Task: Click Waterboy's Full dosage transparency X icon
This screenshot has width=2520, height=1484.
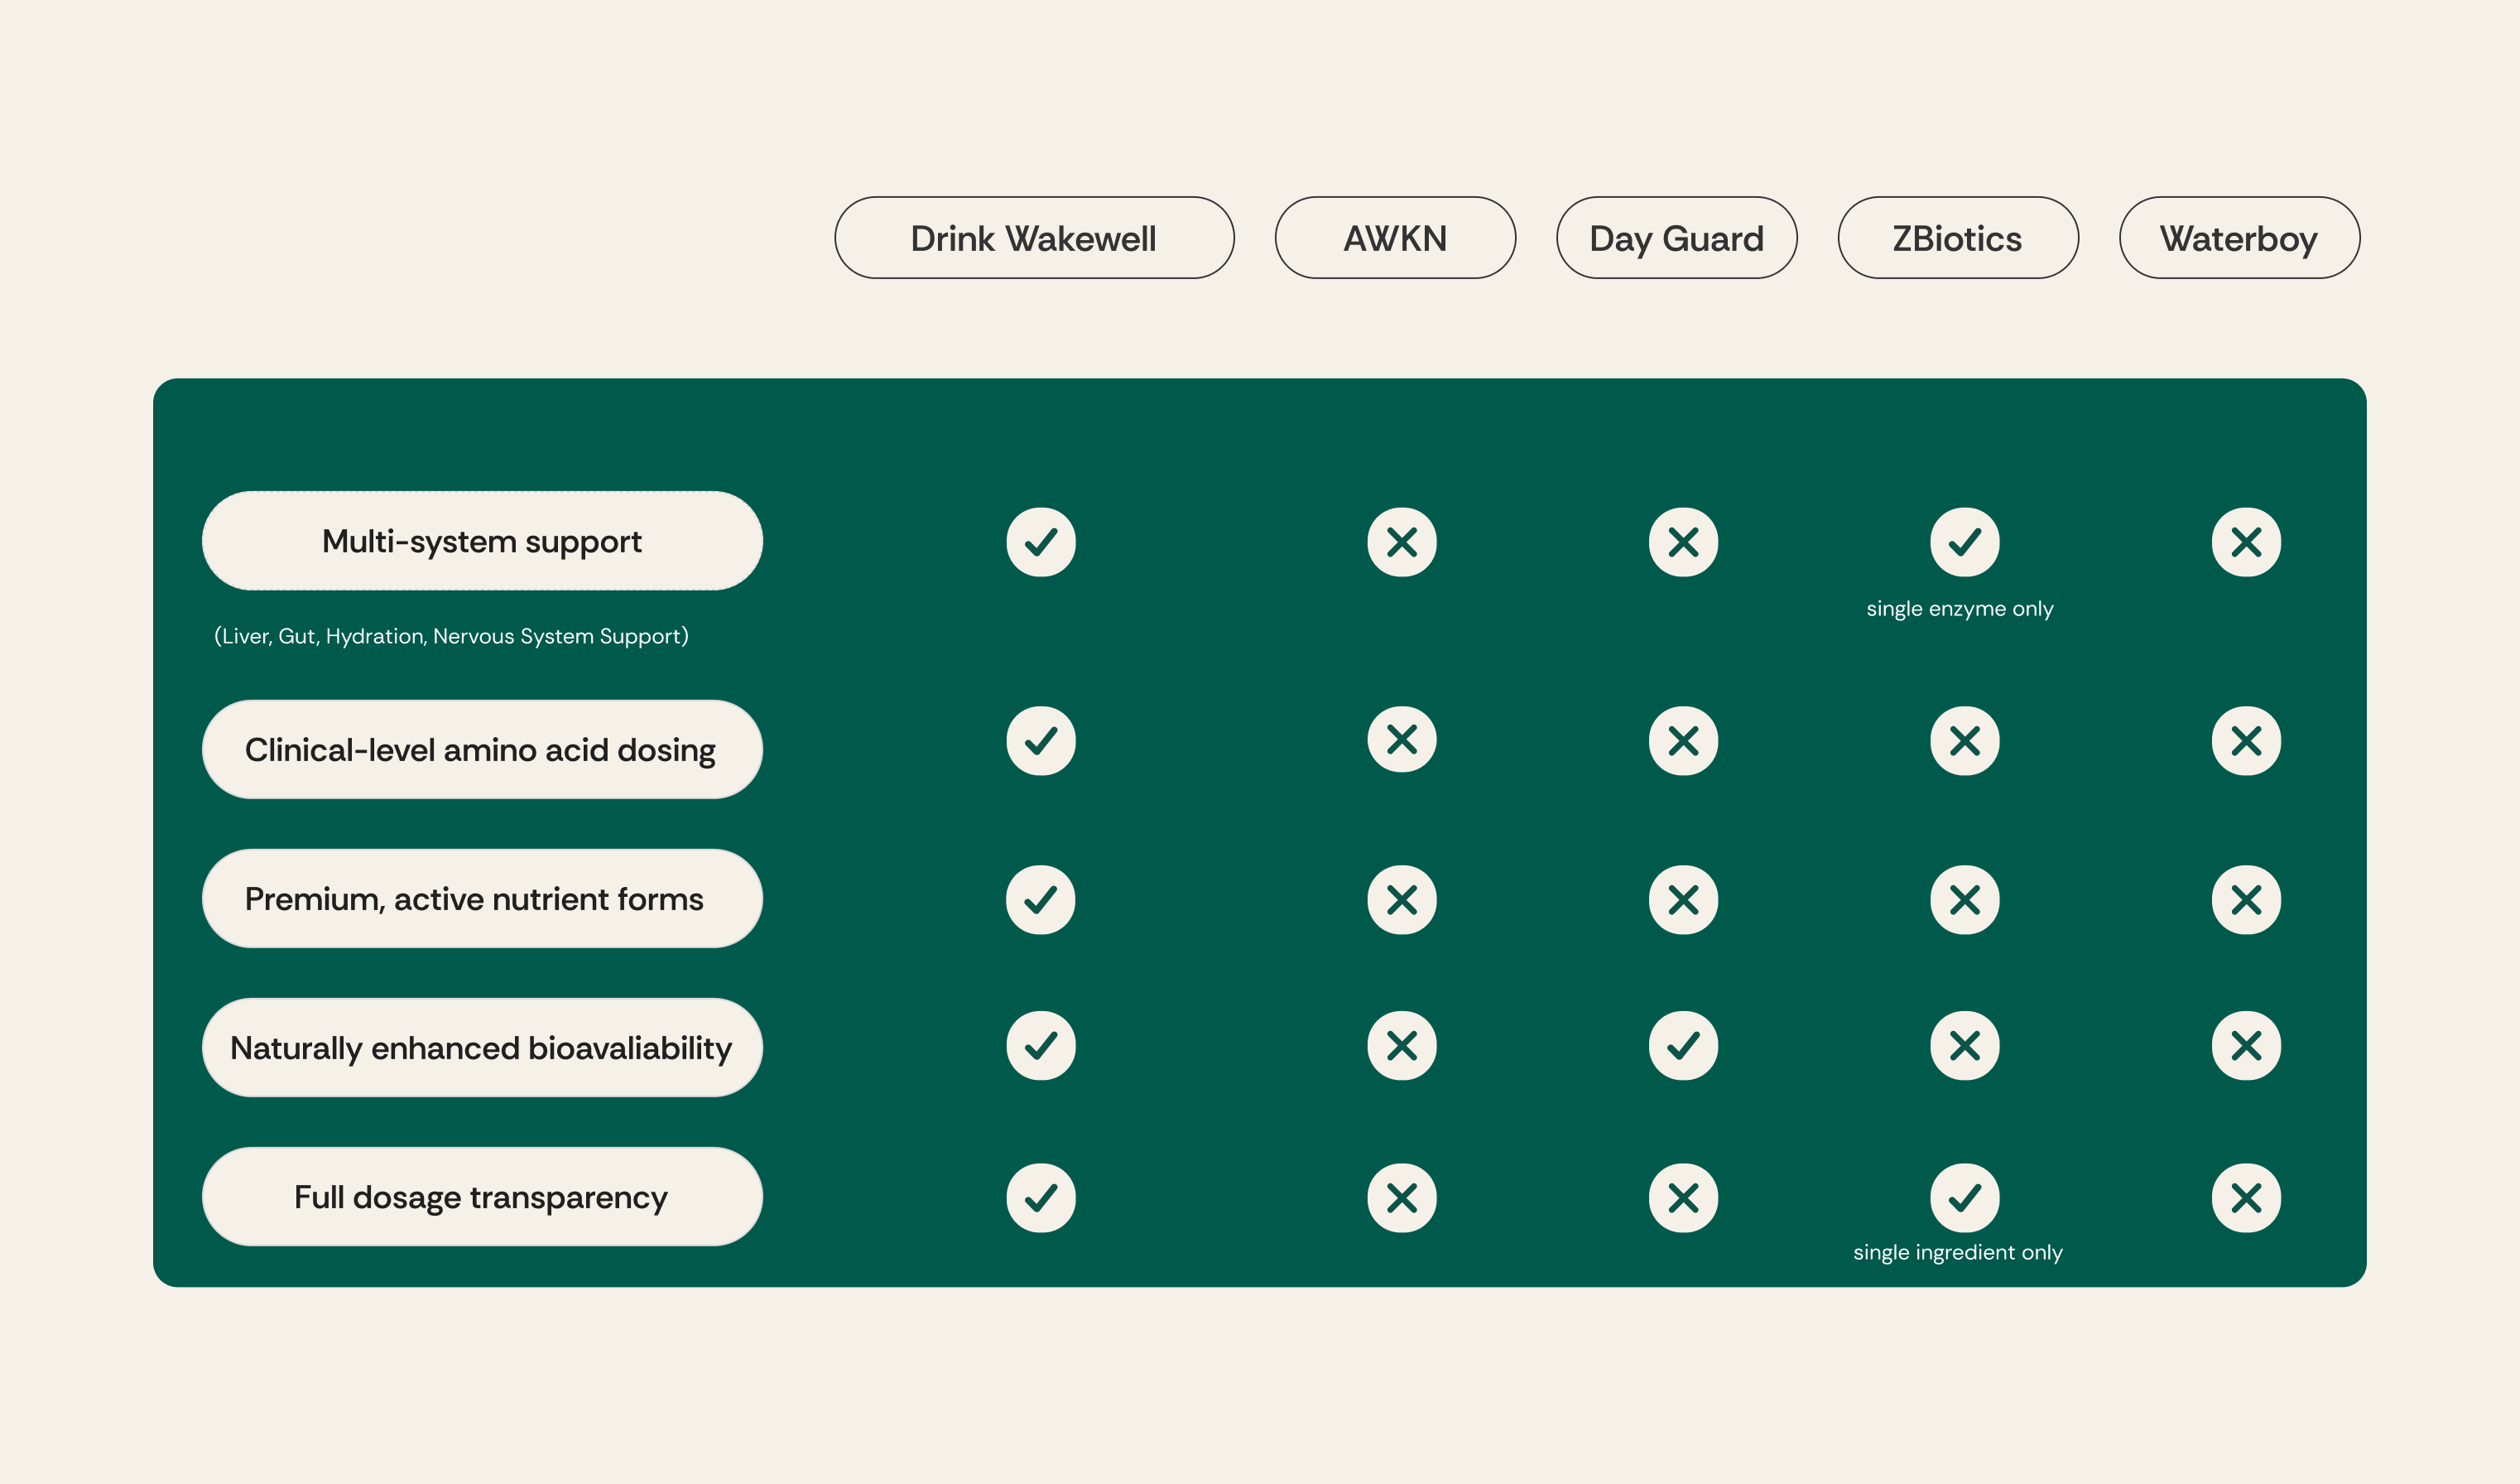Action: (2245, 1197)
